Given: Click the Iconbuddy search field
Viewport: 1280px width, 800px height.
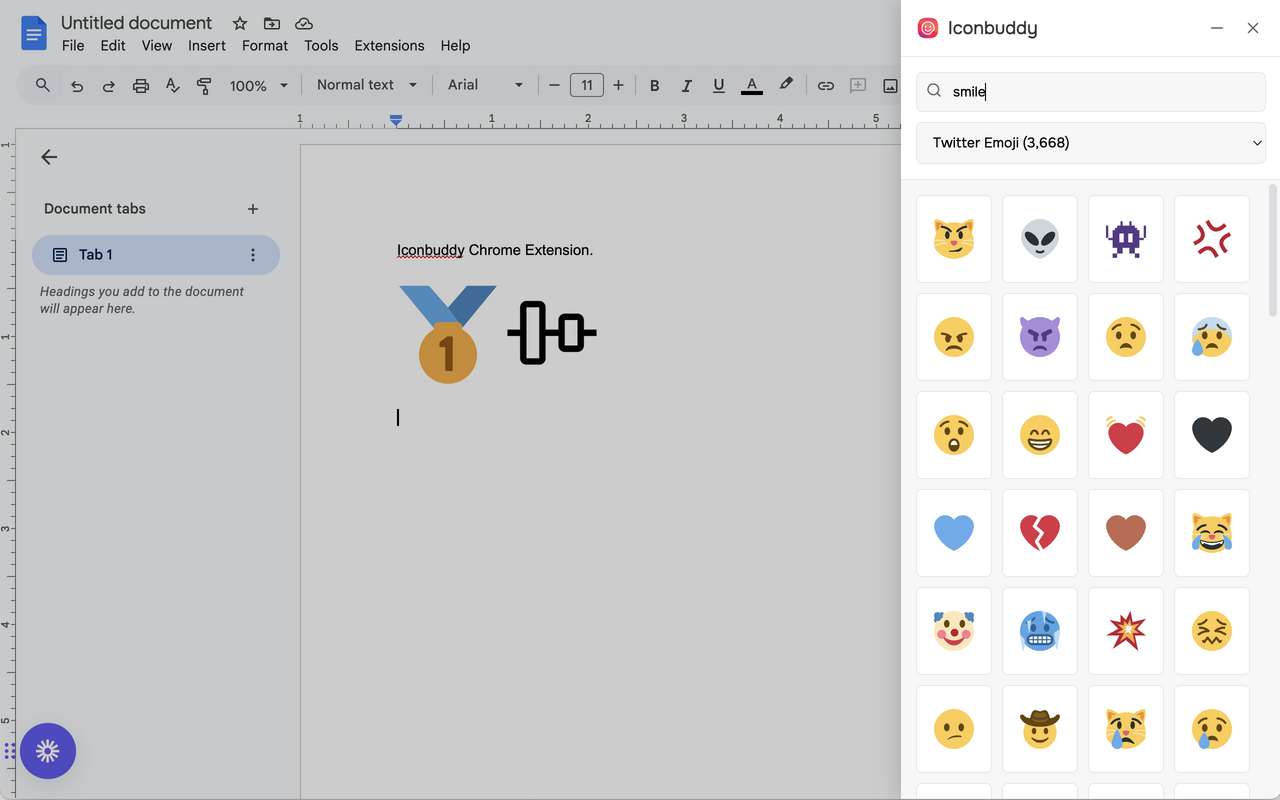Looking at the screenshot, I should (x=1090, y=91).
